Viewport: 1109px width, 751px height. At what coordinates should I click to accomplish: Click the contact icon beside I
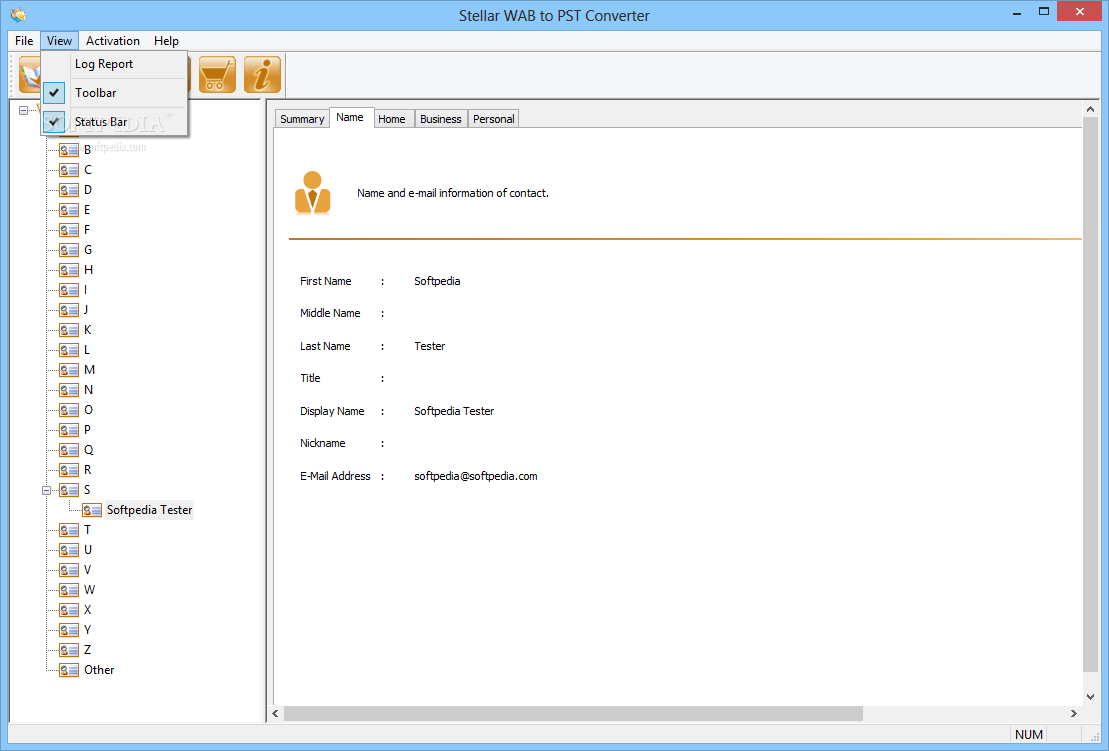click(x=69, y=290)
